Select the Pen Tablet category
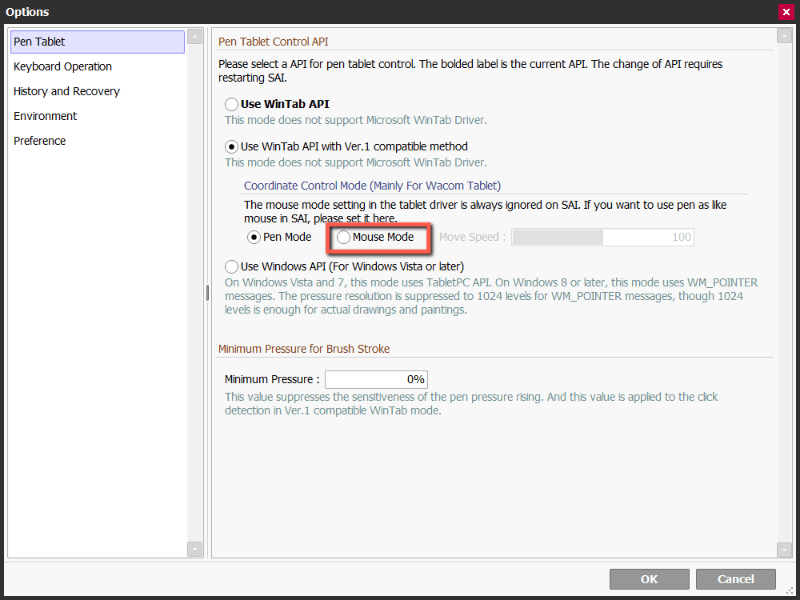This screenshot has height=600, width=800. pyautogui.click(x=97, y=42)
